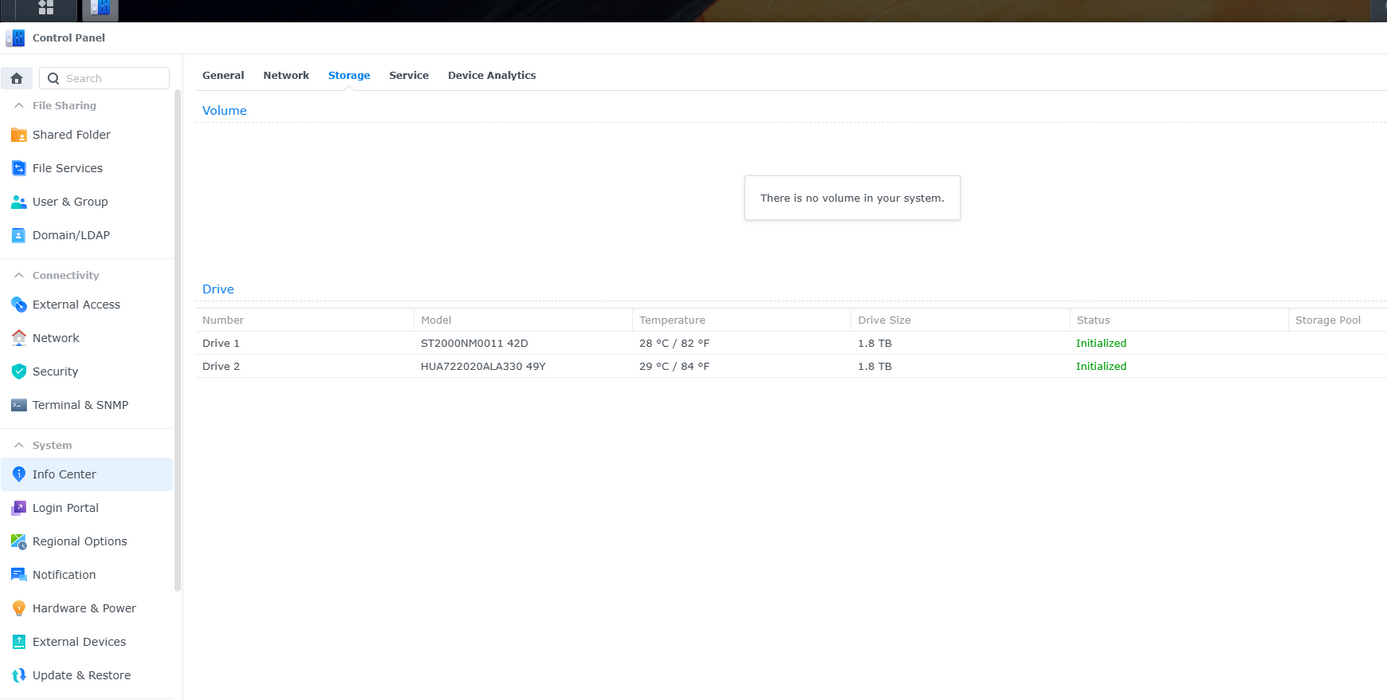The image size is (1387, 700).
Task: Open the Notification icon
Action: tap(18, 575)
